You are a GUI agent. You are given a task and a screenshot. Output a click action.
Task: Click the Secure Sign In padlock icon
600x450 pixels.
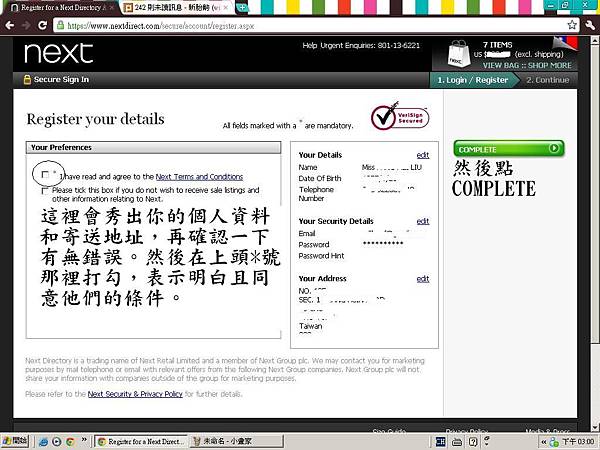click(x=27, y=80)
